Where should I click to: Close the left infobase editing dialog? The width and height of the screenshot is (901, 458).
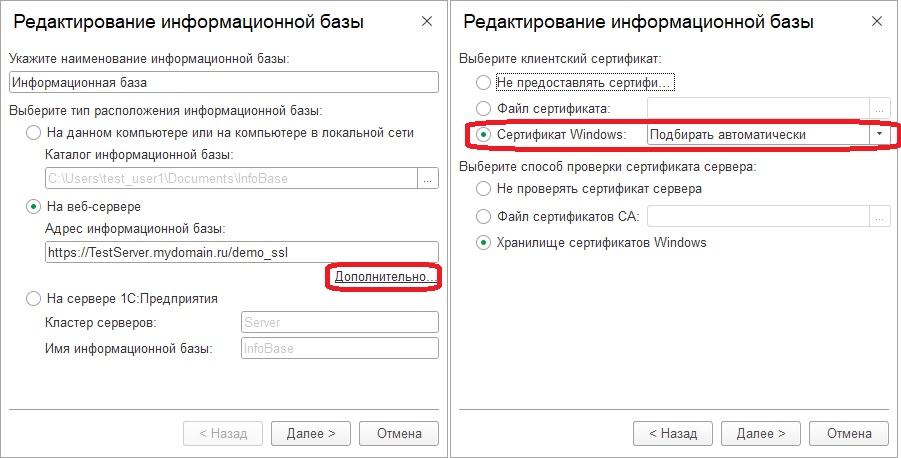point(427,21)
